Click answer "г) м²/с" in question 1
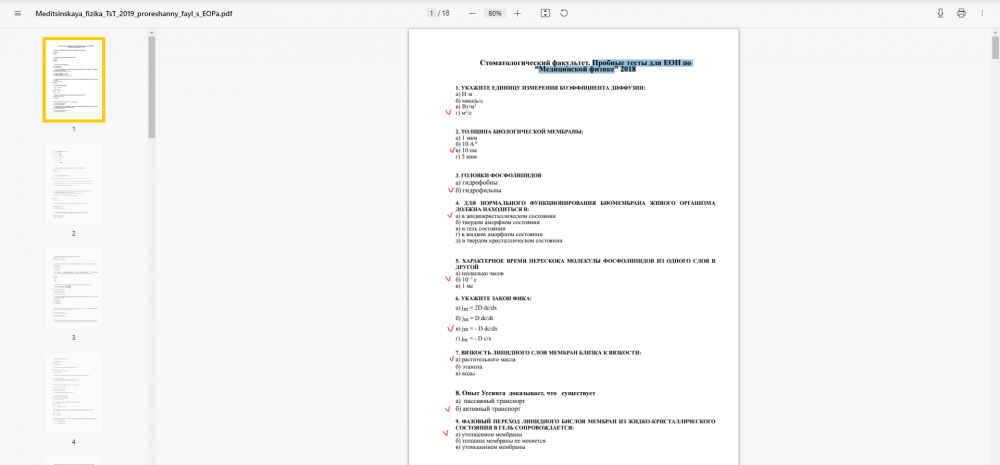 pyautogui.click(x=464, y=112)
